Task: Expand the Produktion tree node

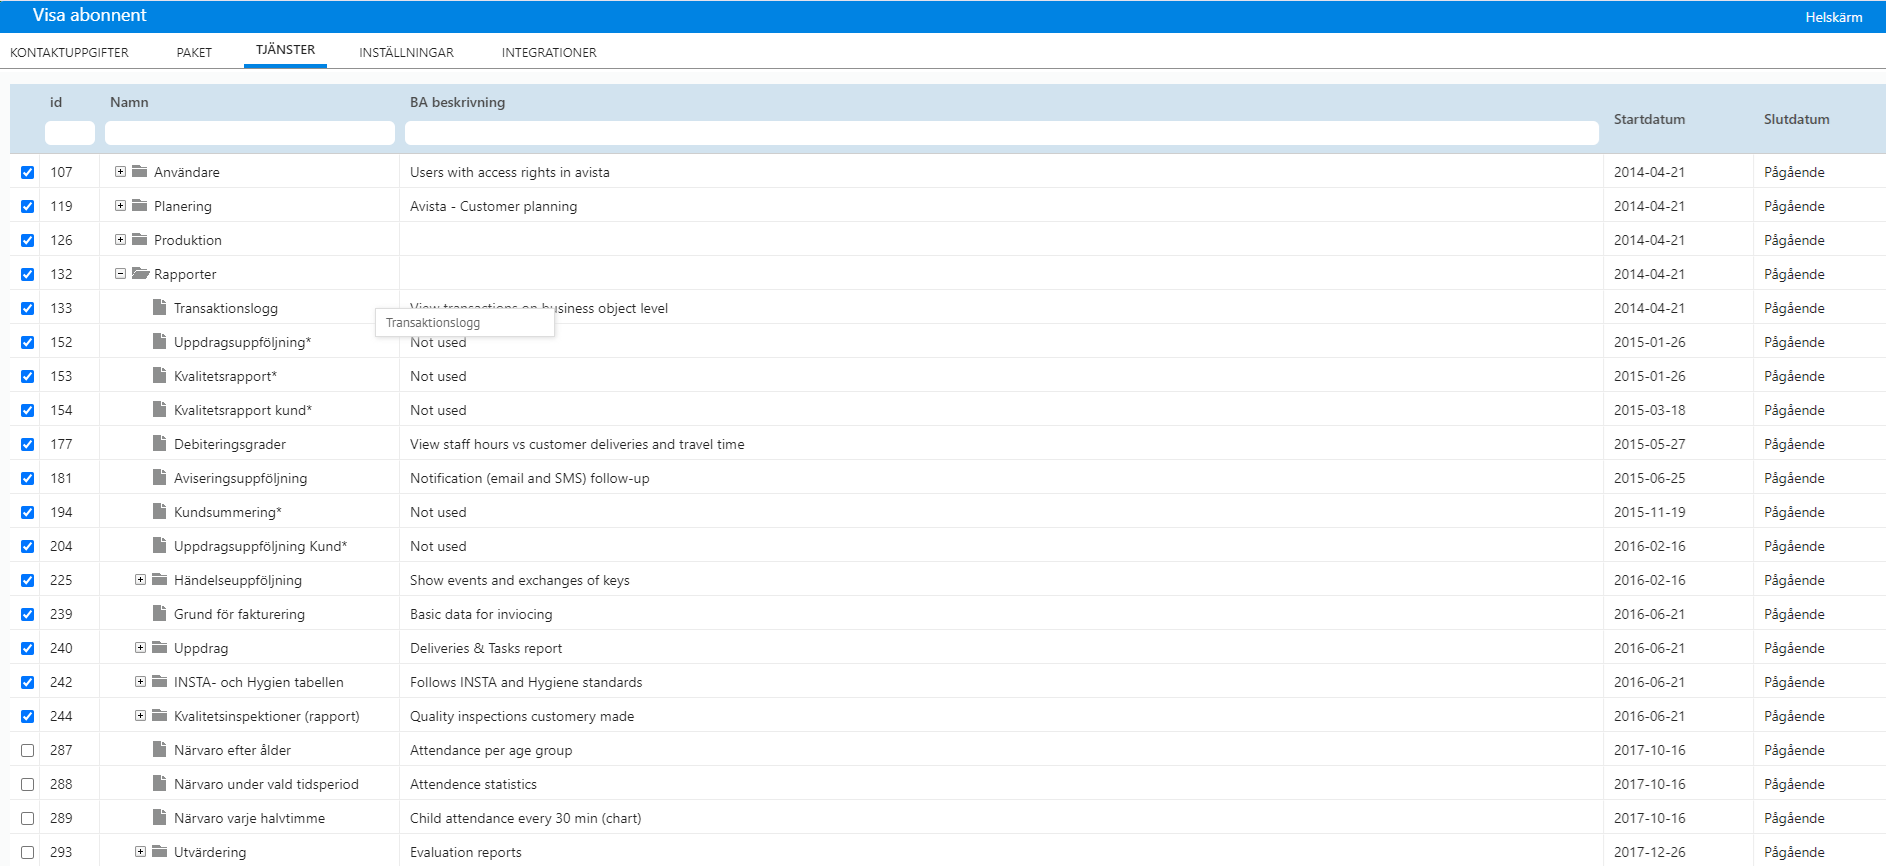Action: click(x=120, y=240)
